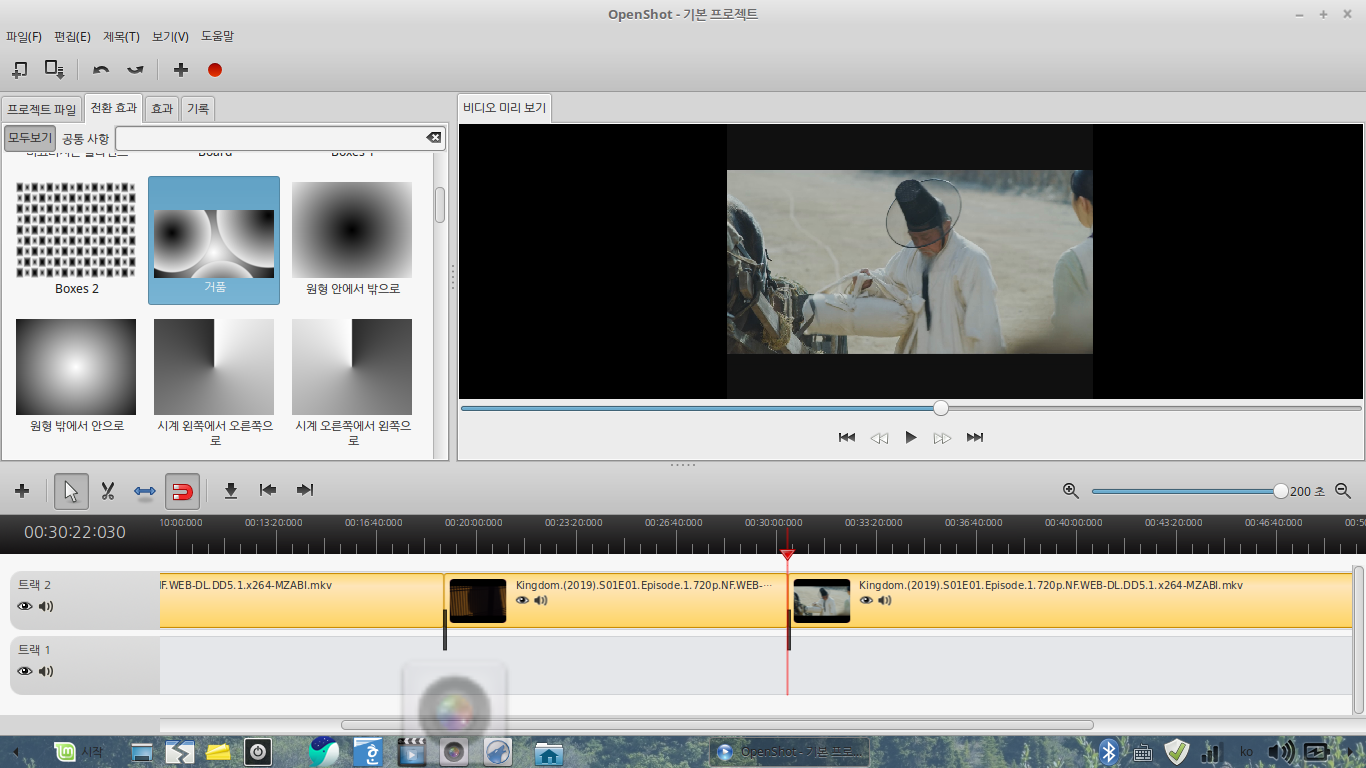Click the Save Project toolbar icon
1366x768 pixels.
54,69
